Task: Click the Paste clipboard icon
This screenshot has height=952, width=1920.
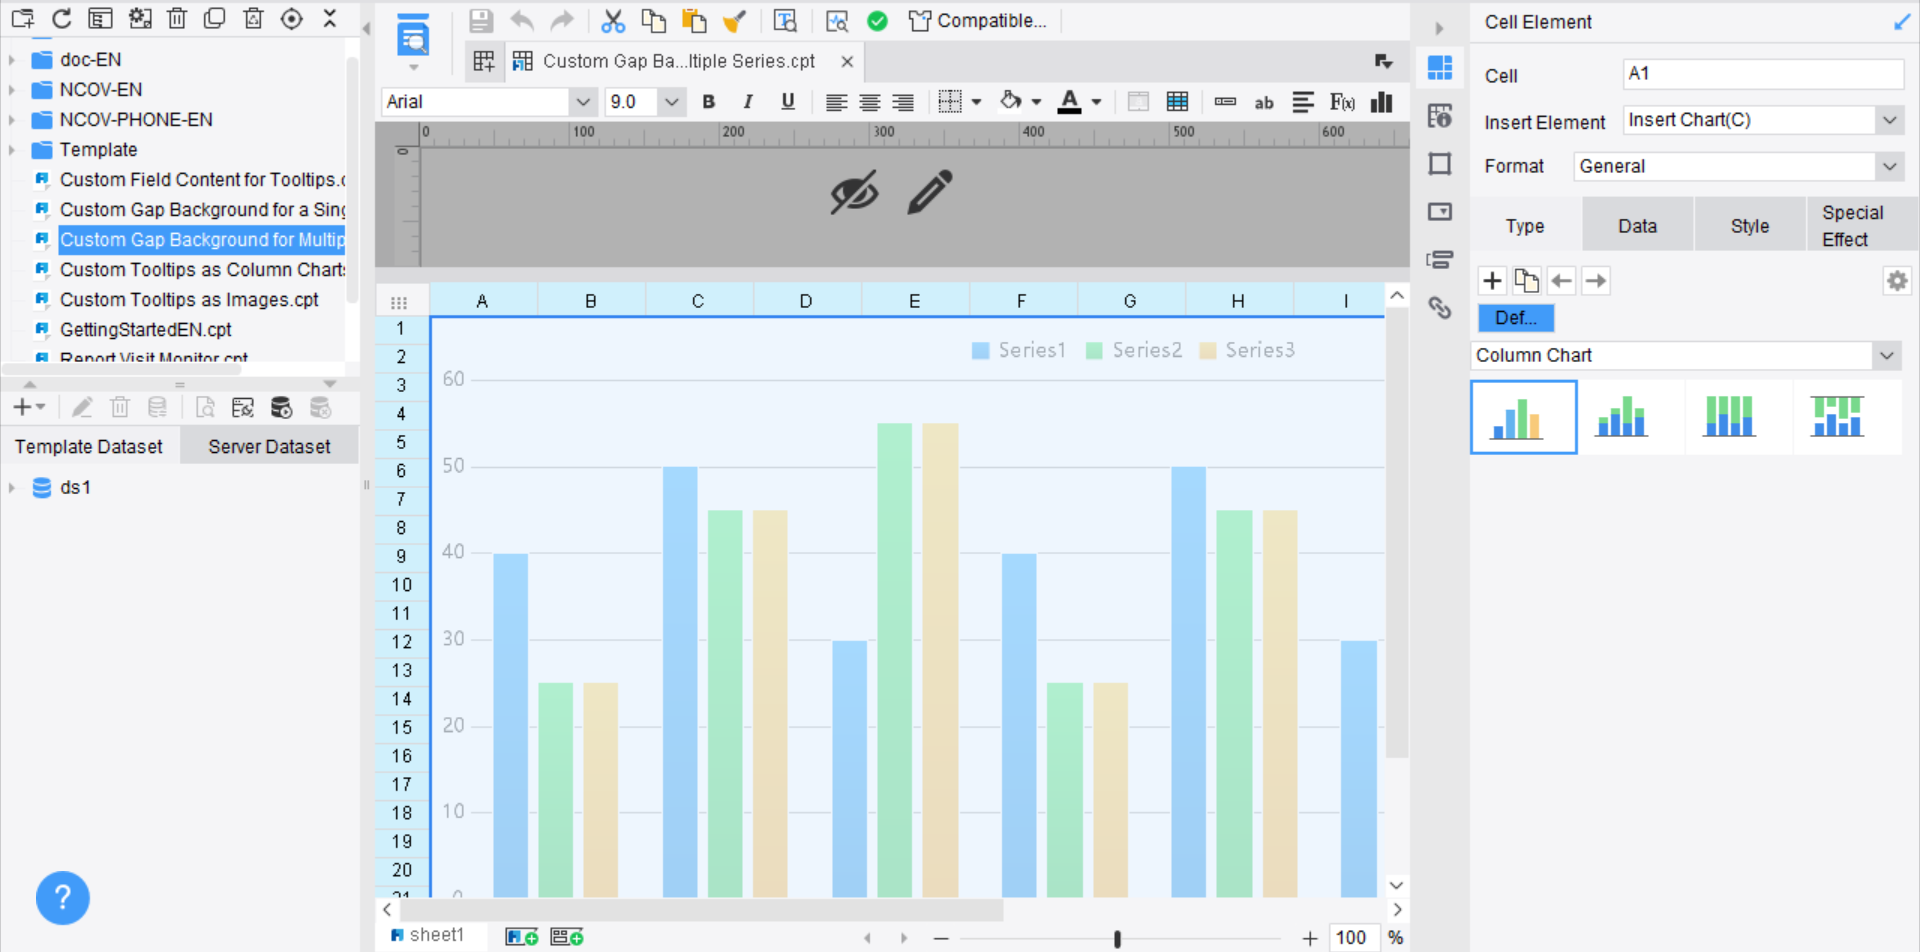Action: [x=693, y=20]
